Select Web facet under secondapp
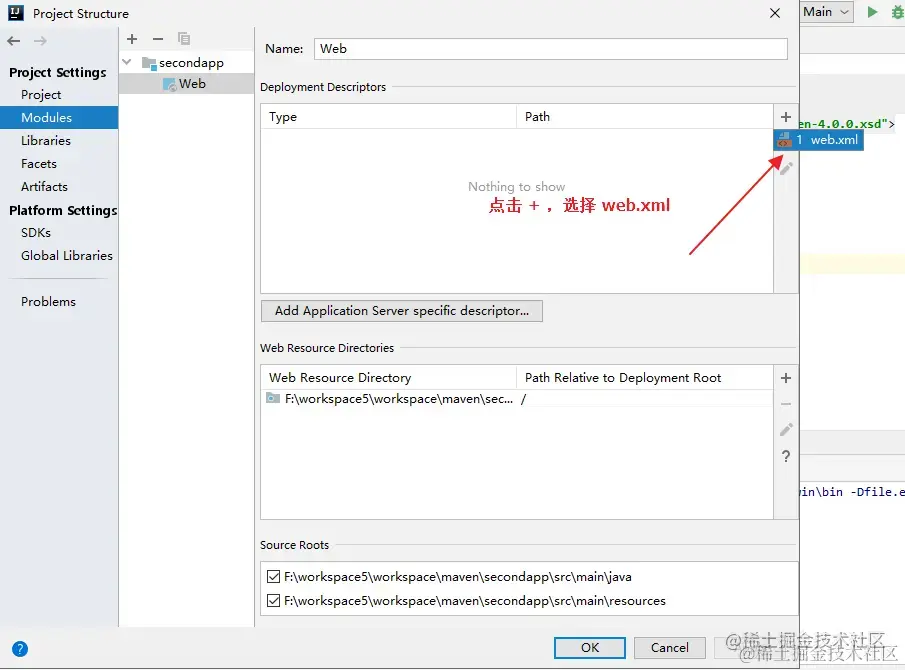905x670 pixels. click(x=186, y=84)
